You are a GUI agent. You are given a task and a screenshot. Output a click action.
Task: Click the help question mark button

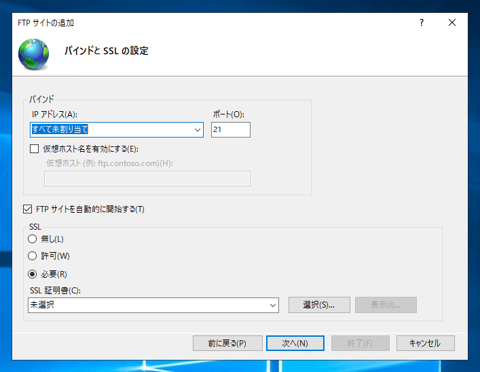422,23
